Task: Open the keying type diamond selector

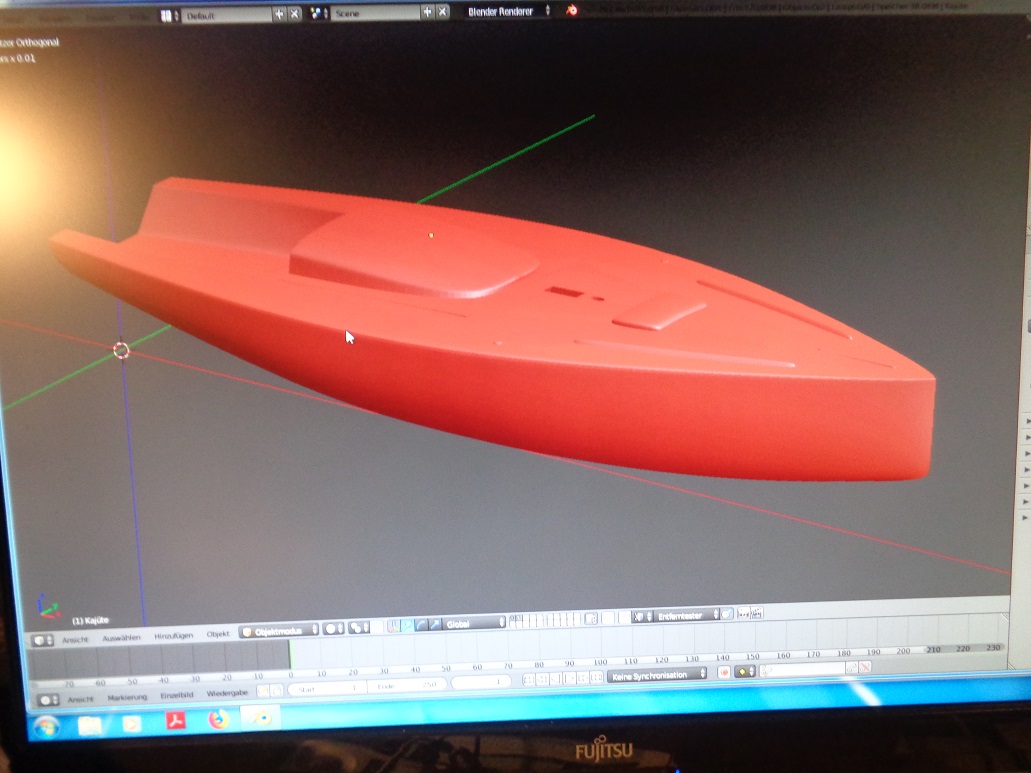Action: 744,671
